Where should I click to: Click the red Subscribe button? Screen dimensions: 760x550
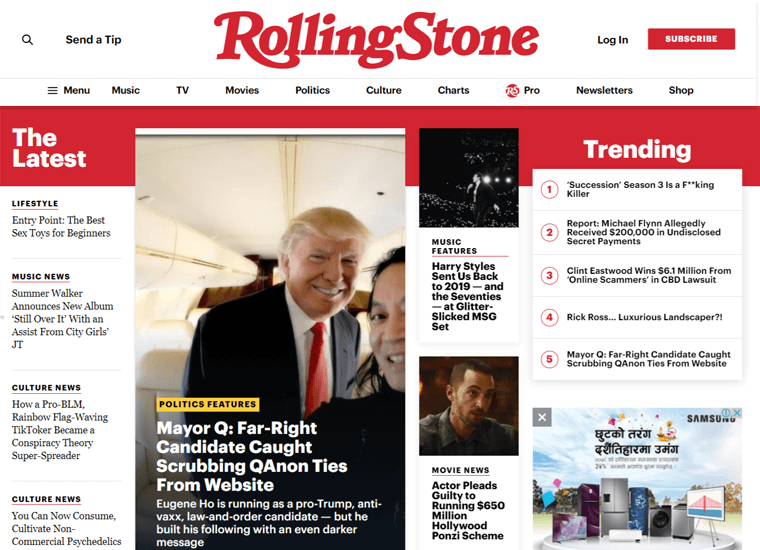[691, 39]
